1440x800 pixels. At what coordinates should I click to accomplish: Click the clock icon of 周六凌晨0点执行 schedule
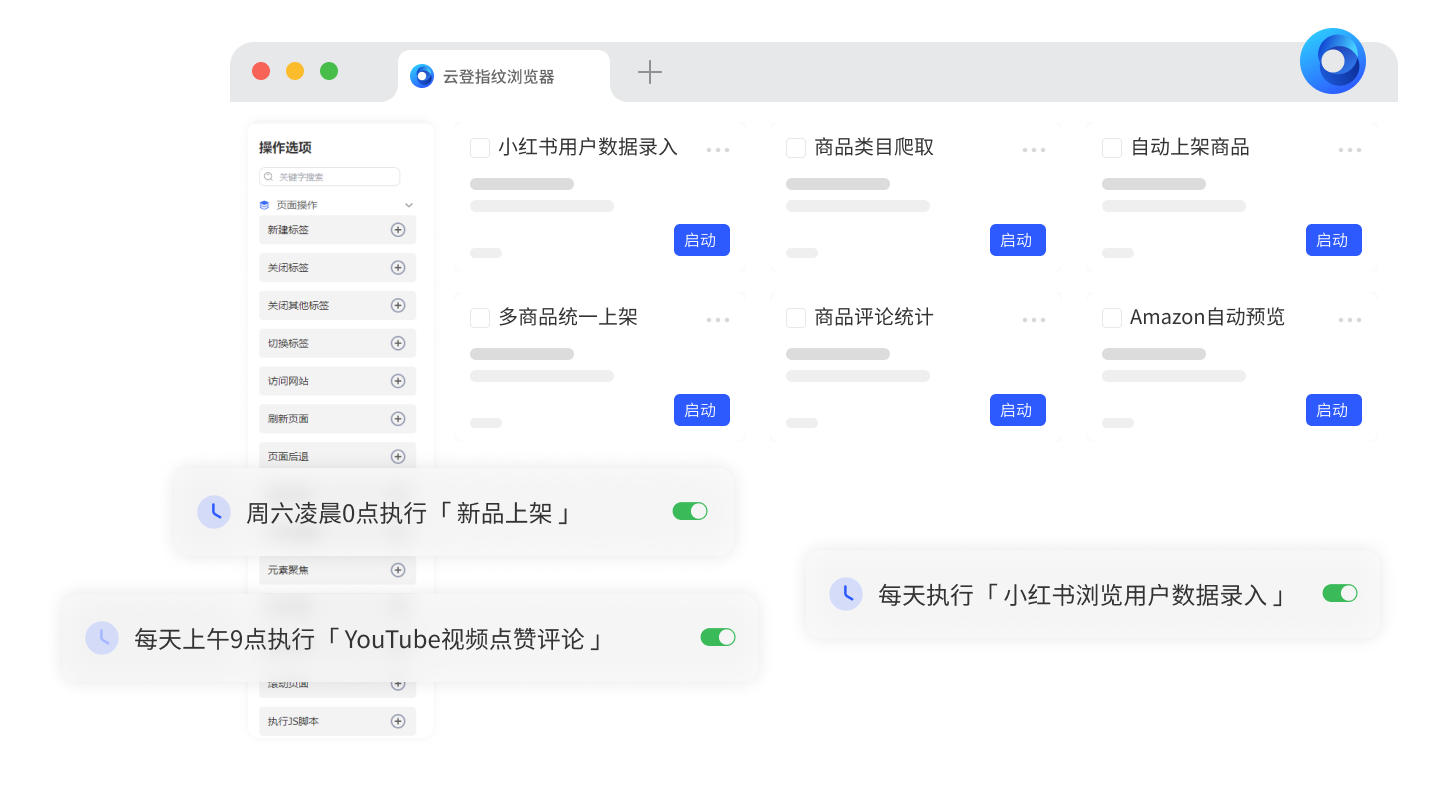pos(214,512)
